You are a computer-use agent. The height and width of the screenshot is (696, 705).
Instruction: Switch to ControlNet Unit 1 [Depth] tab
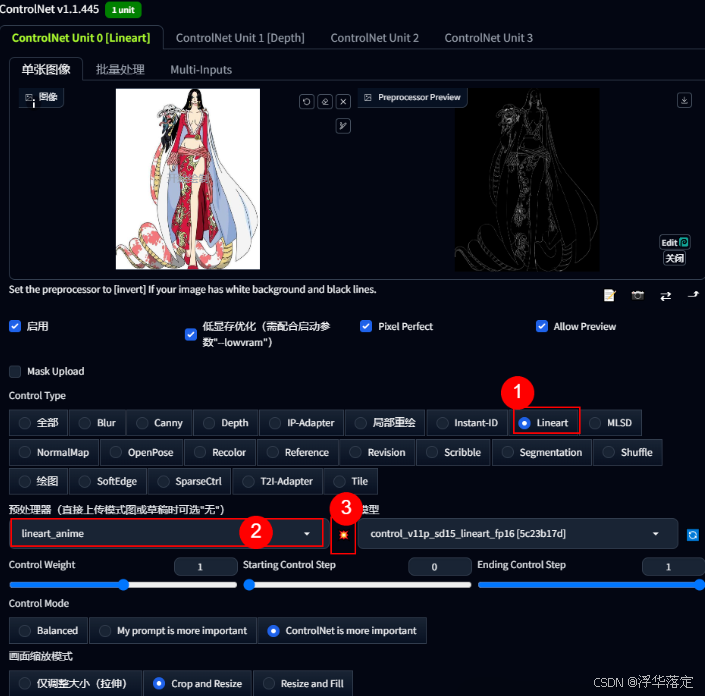click(x=240, y=38)
